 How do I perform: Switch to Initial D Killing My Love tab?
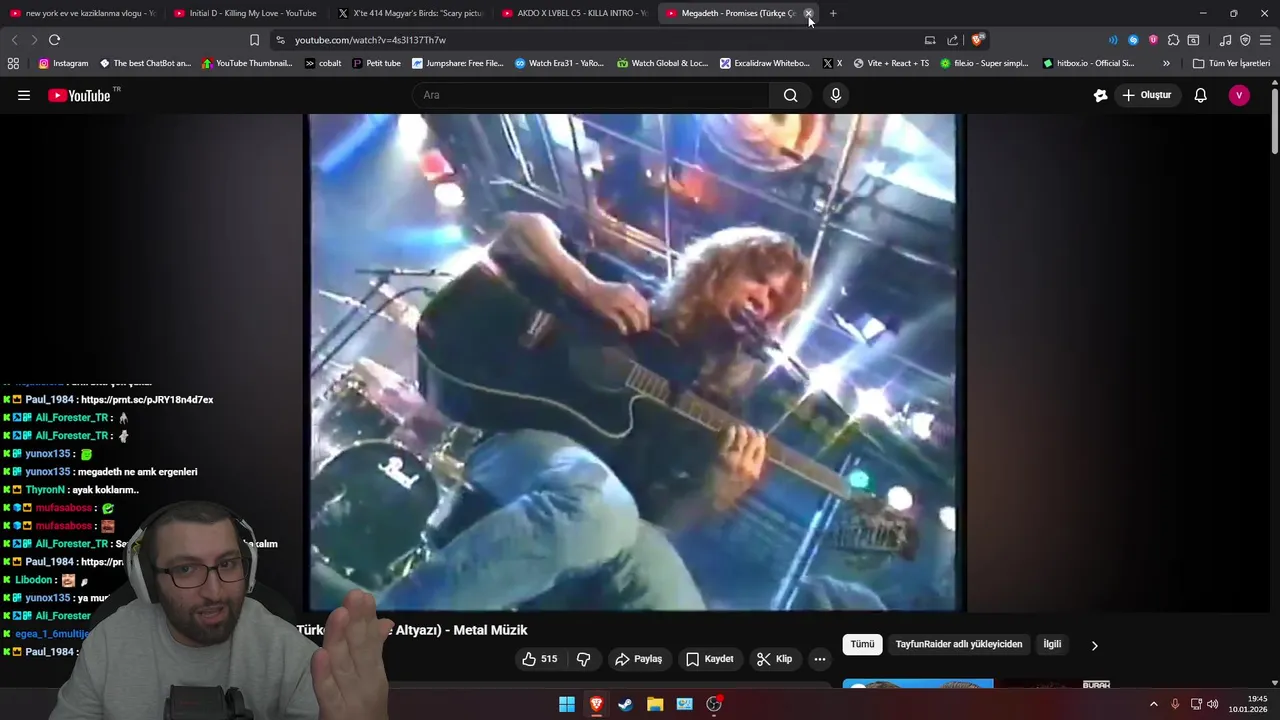coord(246,13)
